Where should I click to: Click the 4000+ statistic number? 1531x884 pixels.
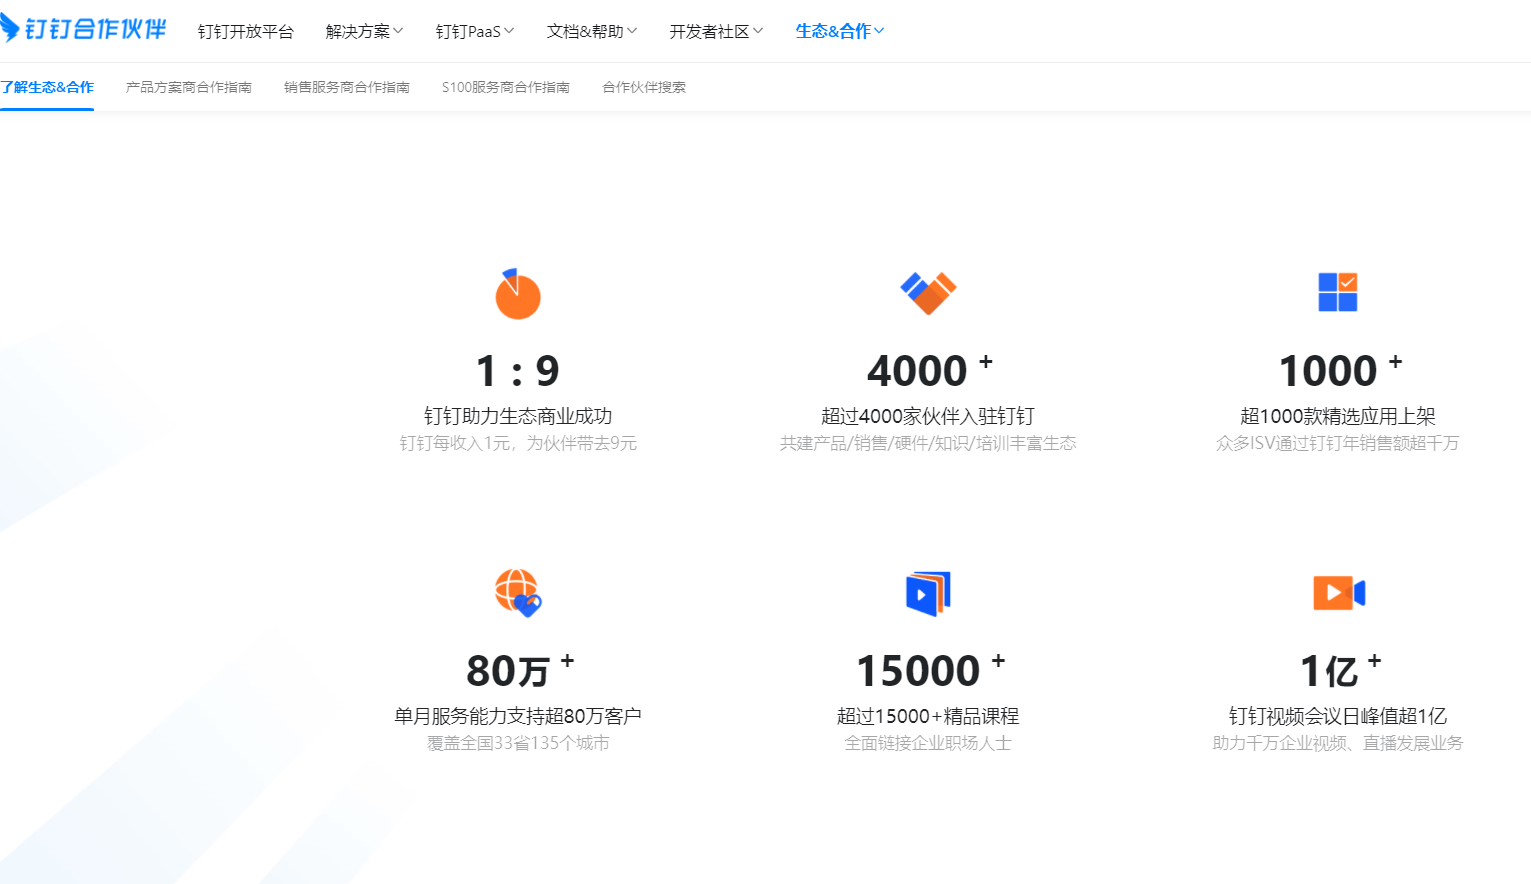click(x=929, y=370)
